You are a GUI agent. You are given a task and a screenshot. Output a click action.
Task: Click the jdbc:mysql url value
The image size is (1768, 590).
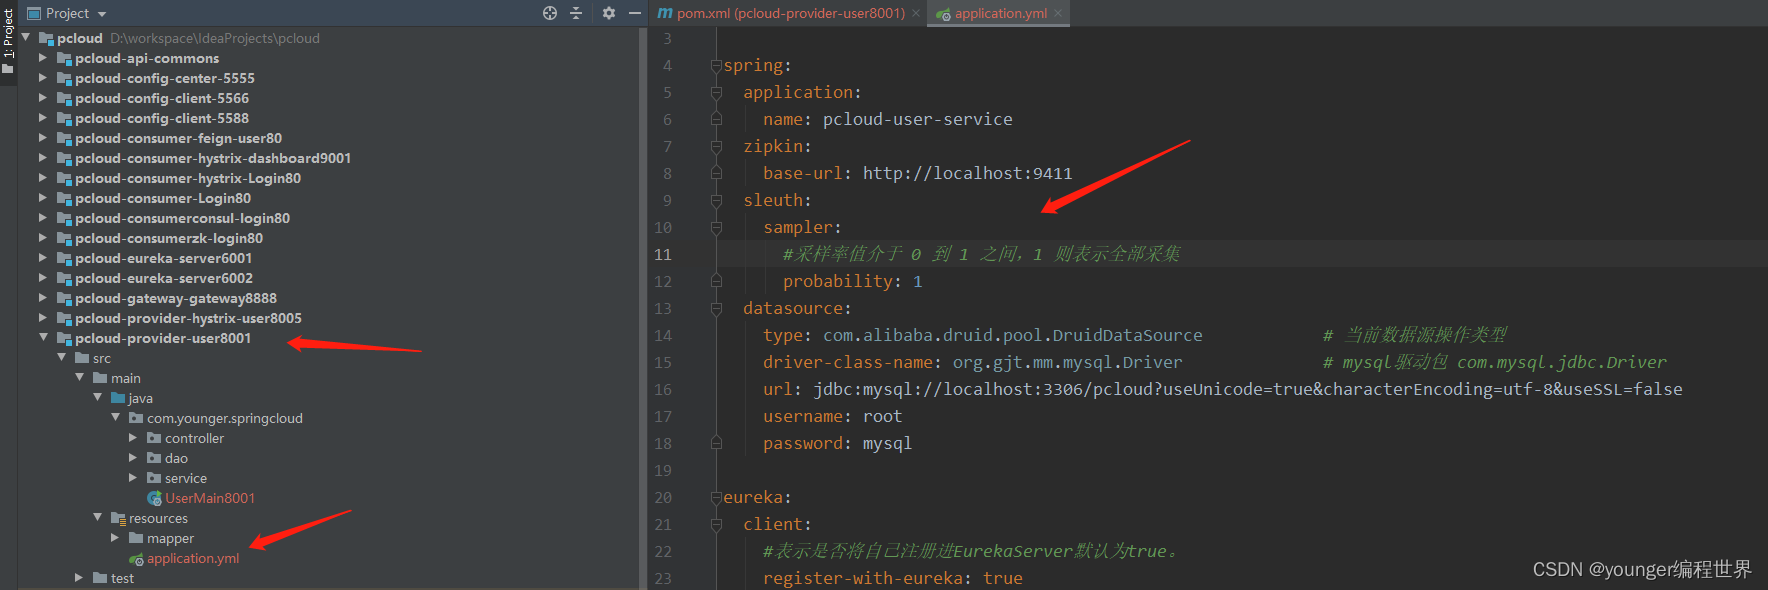[1247, 389]
